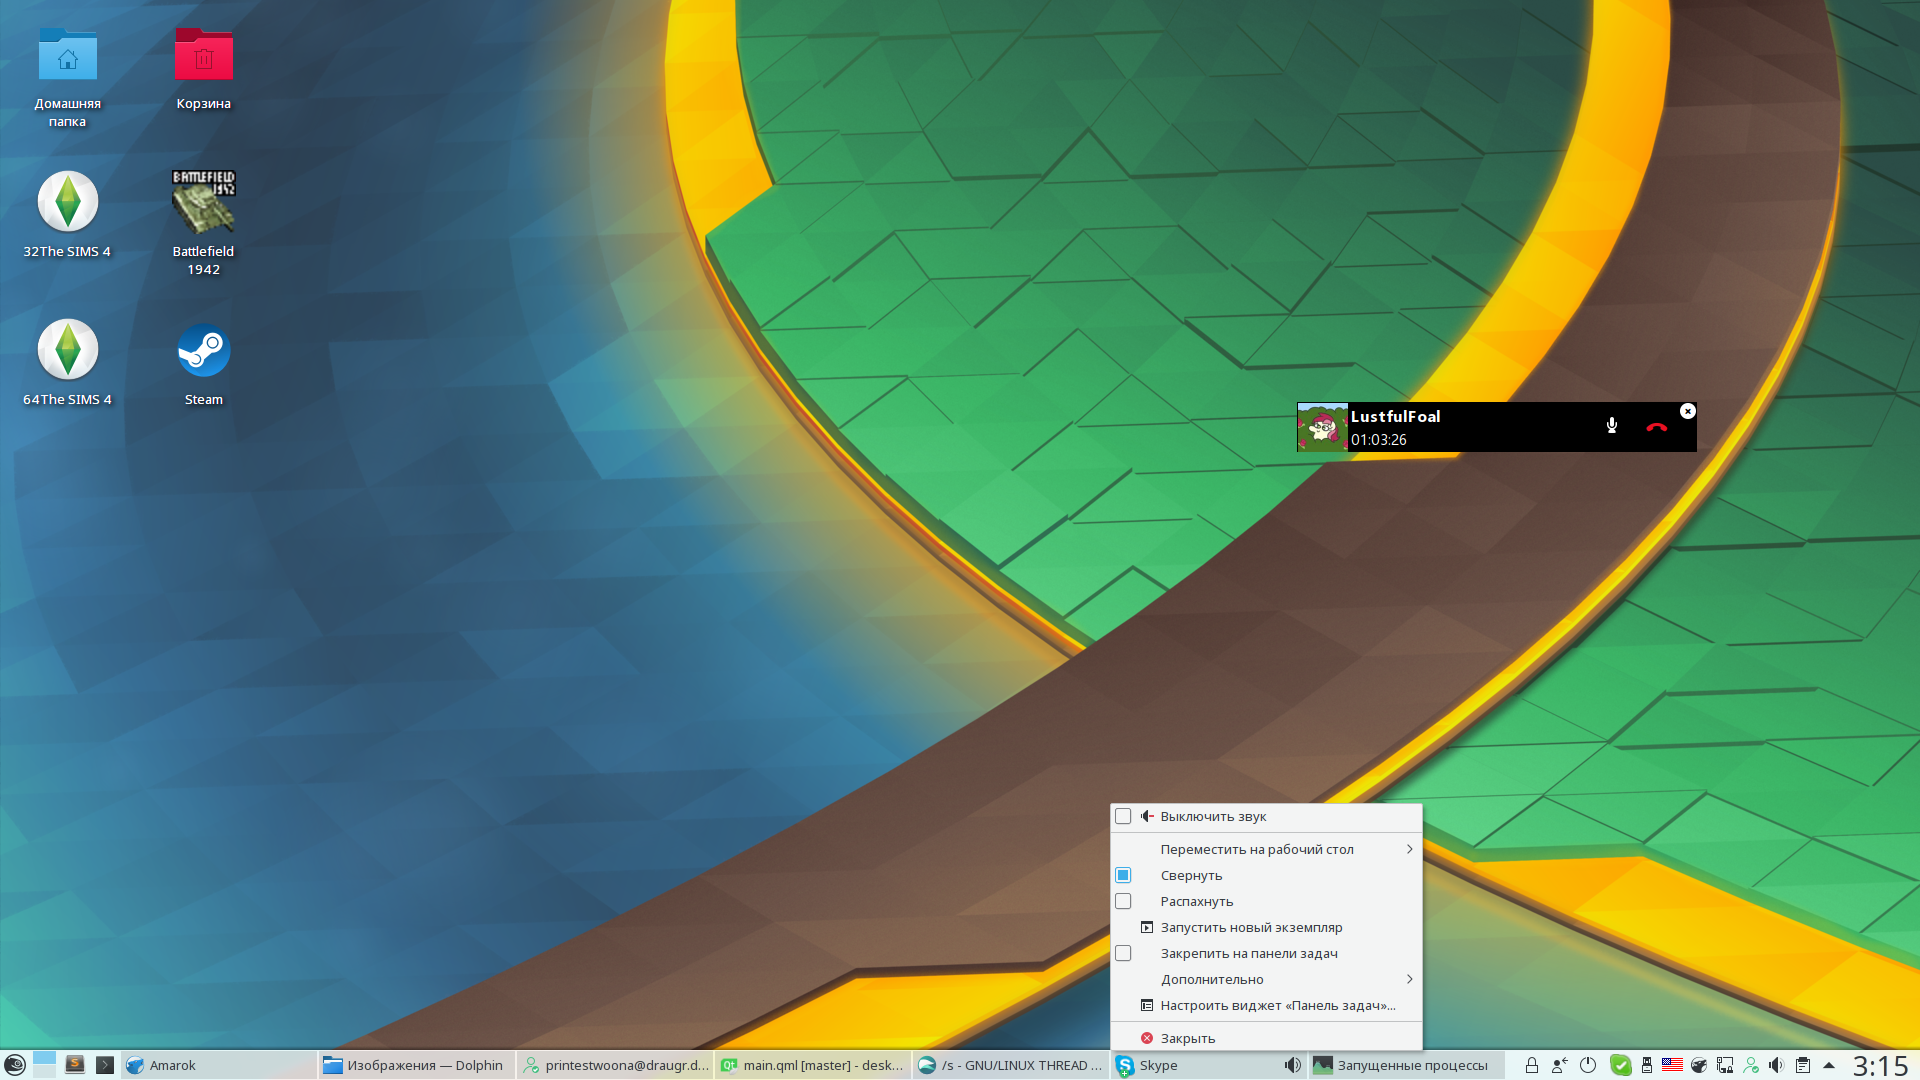The image size is (1920, 1080).
Task: Open the network connections tray icon
Action: click(x=1725, y=1065)
